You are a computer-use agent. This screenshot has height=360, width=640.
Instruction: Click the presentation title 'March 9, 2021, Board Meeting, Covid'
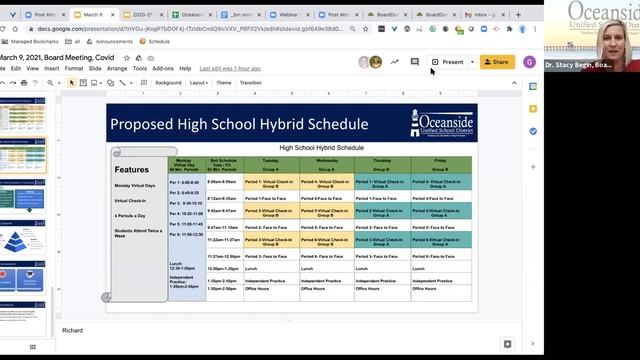[x=56, y=58]
